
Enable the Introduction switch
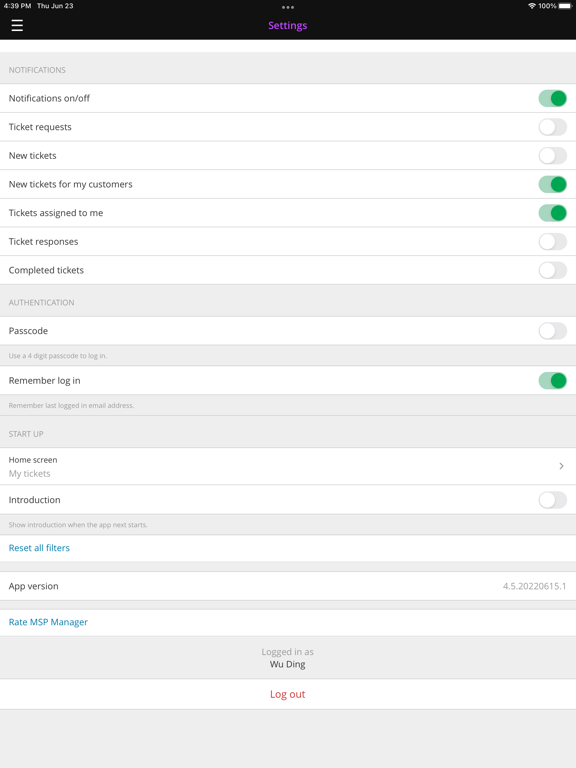[552, 500]
